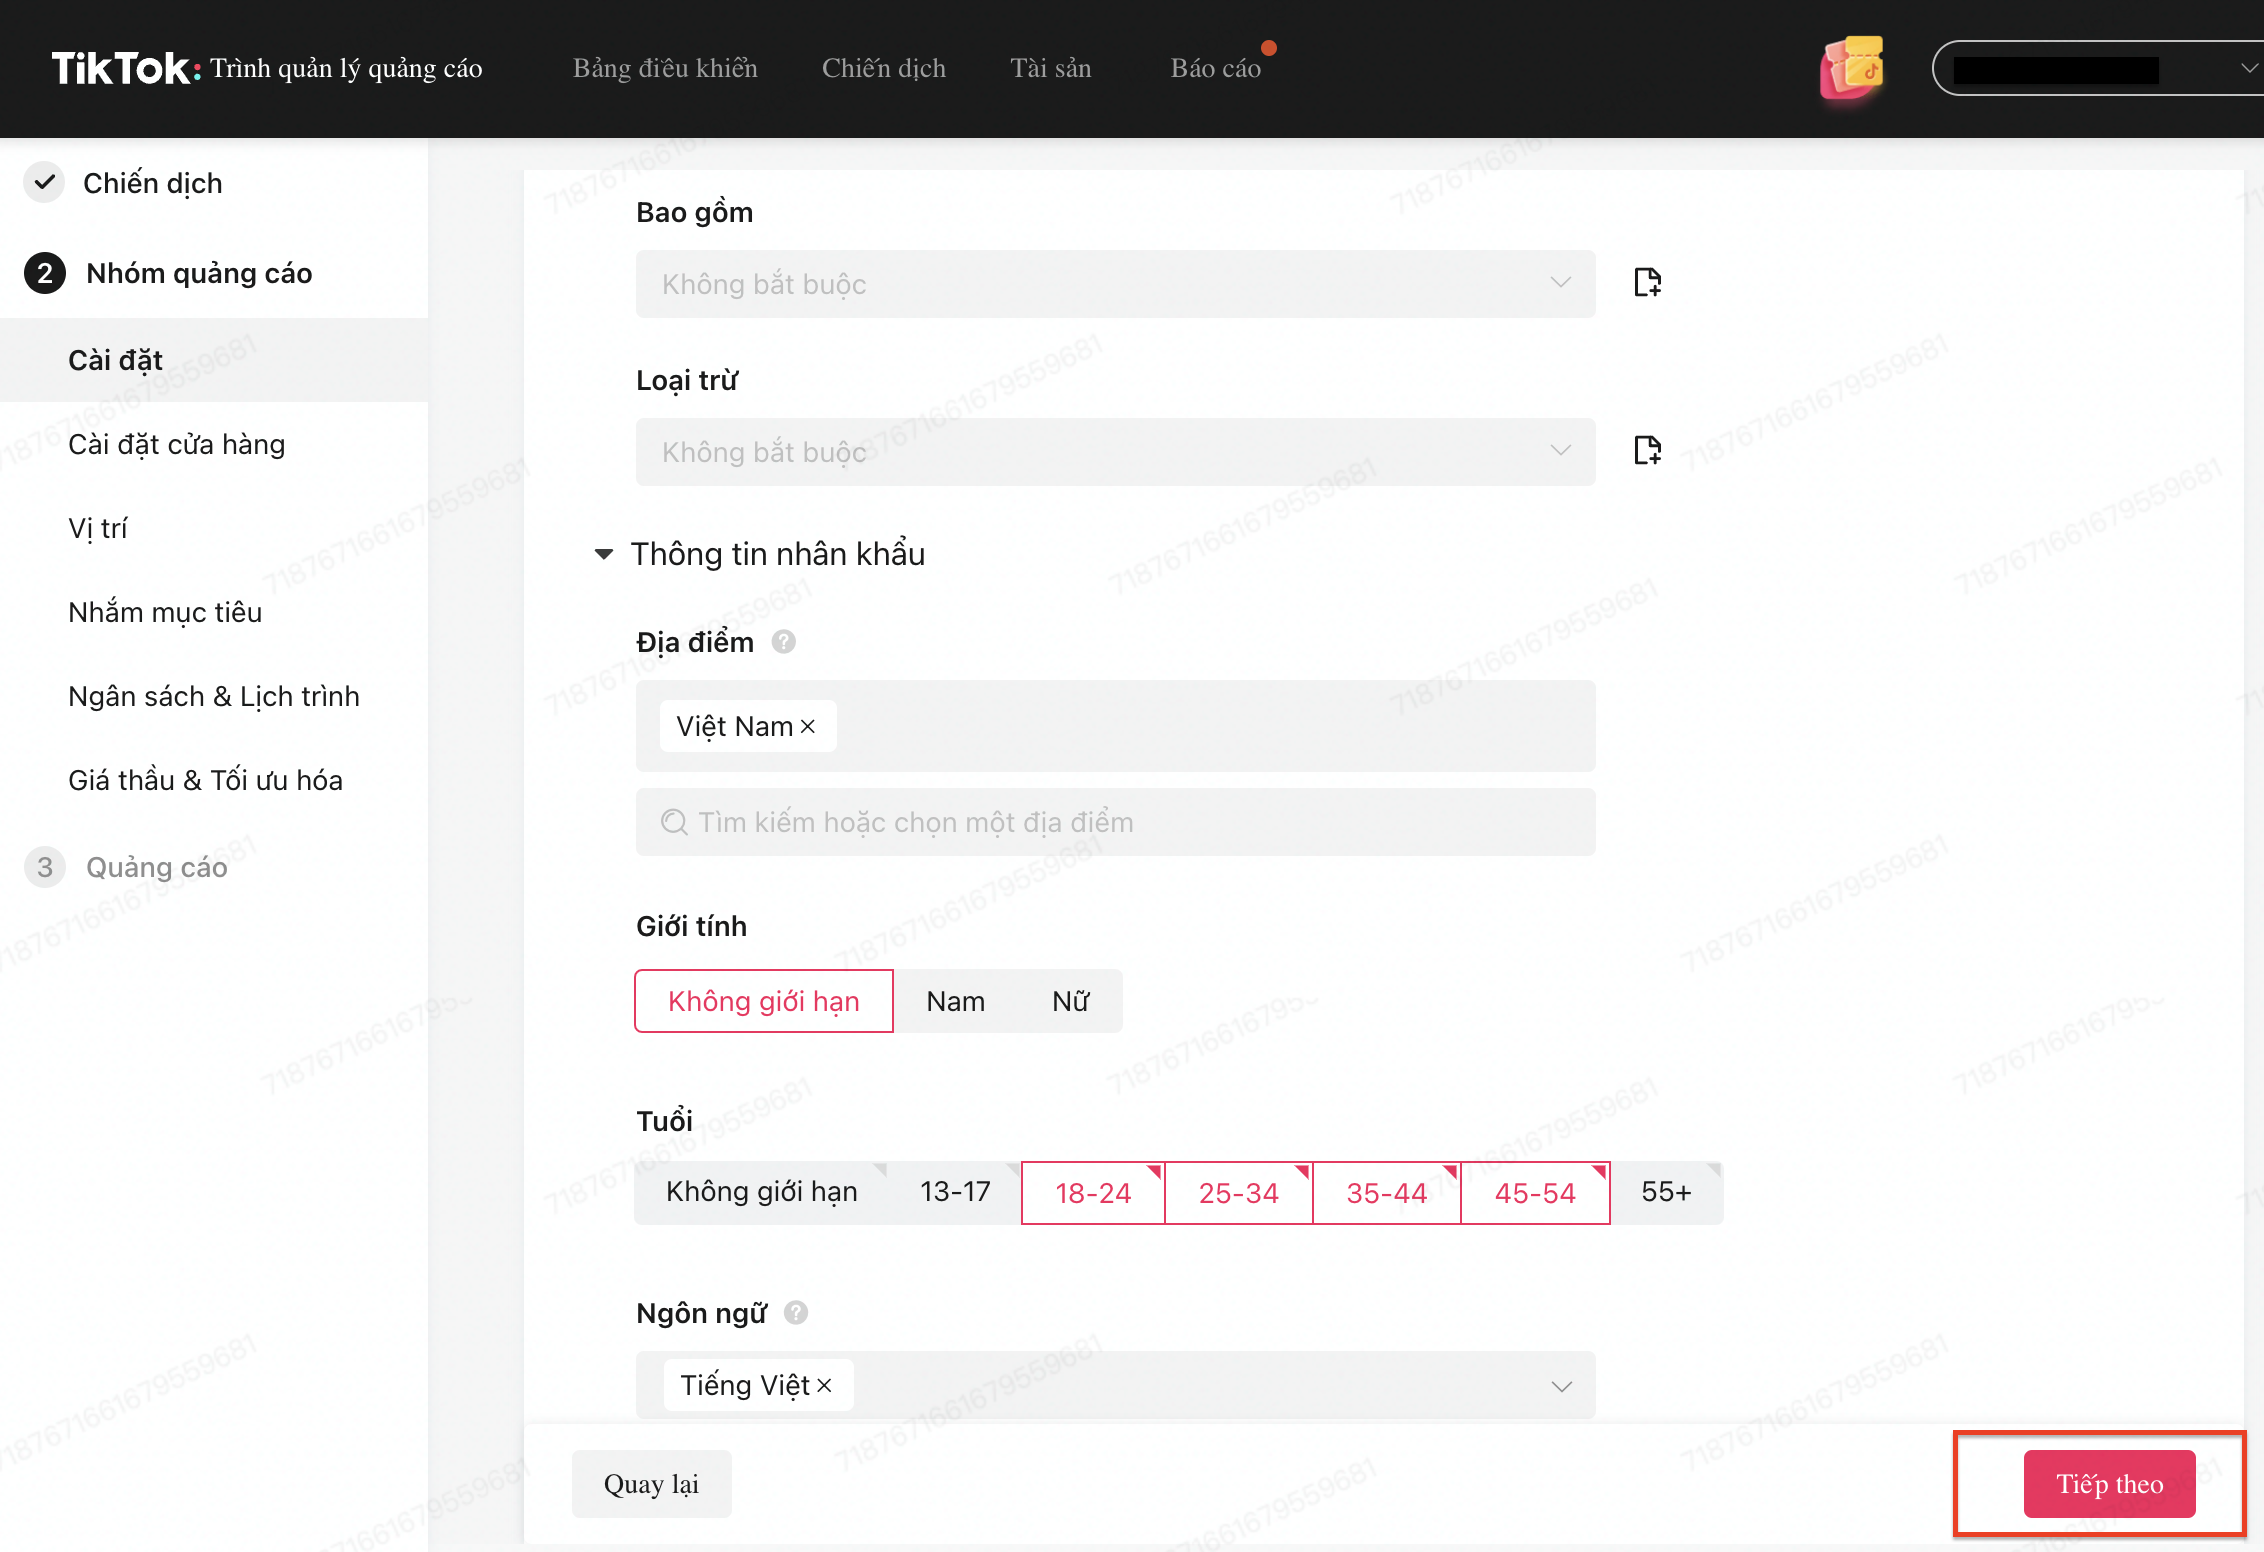Open the gift box promotion icon
The width and height of the screenshot is (2264, 1552).
click(x=1852, y=68)
